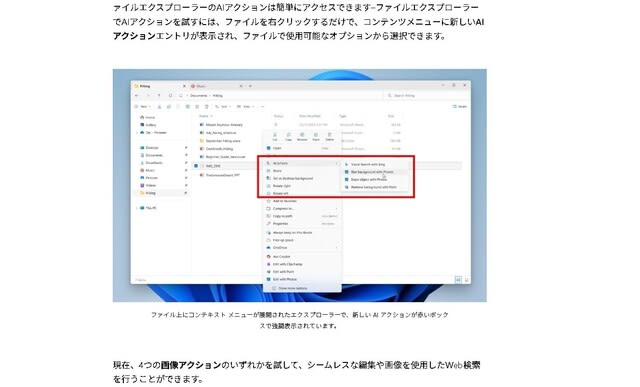
Task: Open the Details pane button
Action: point(460,107)
